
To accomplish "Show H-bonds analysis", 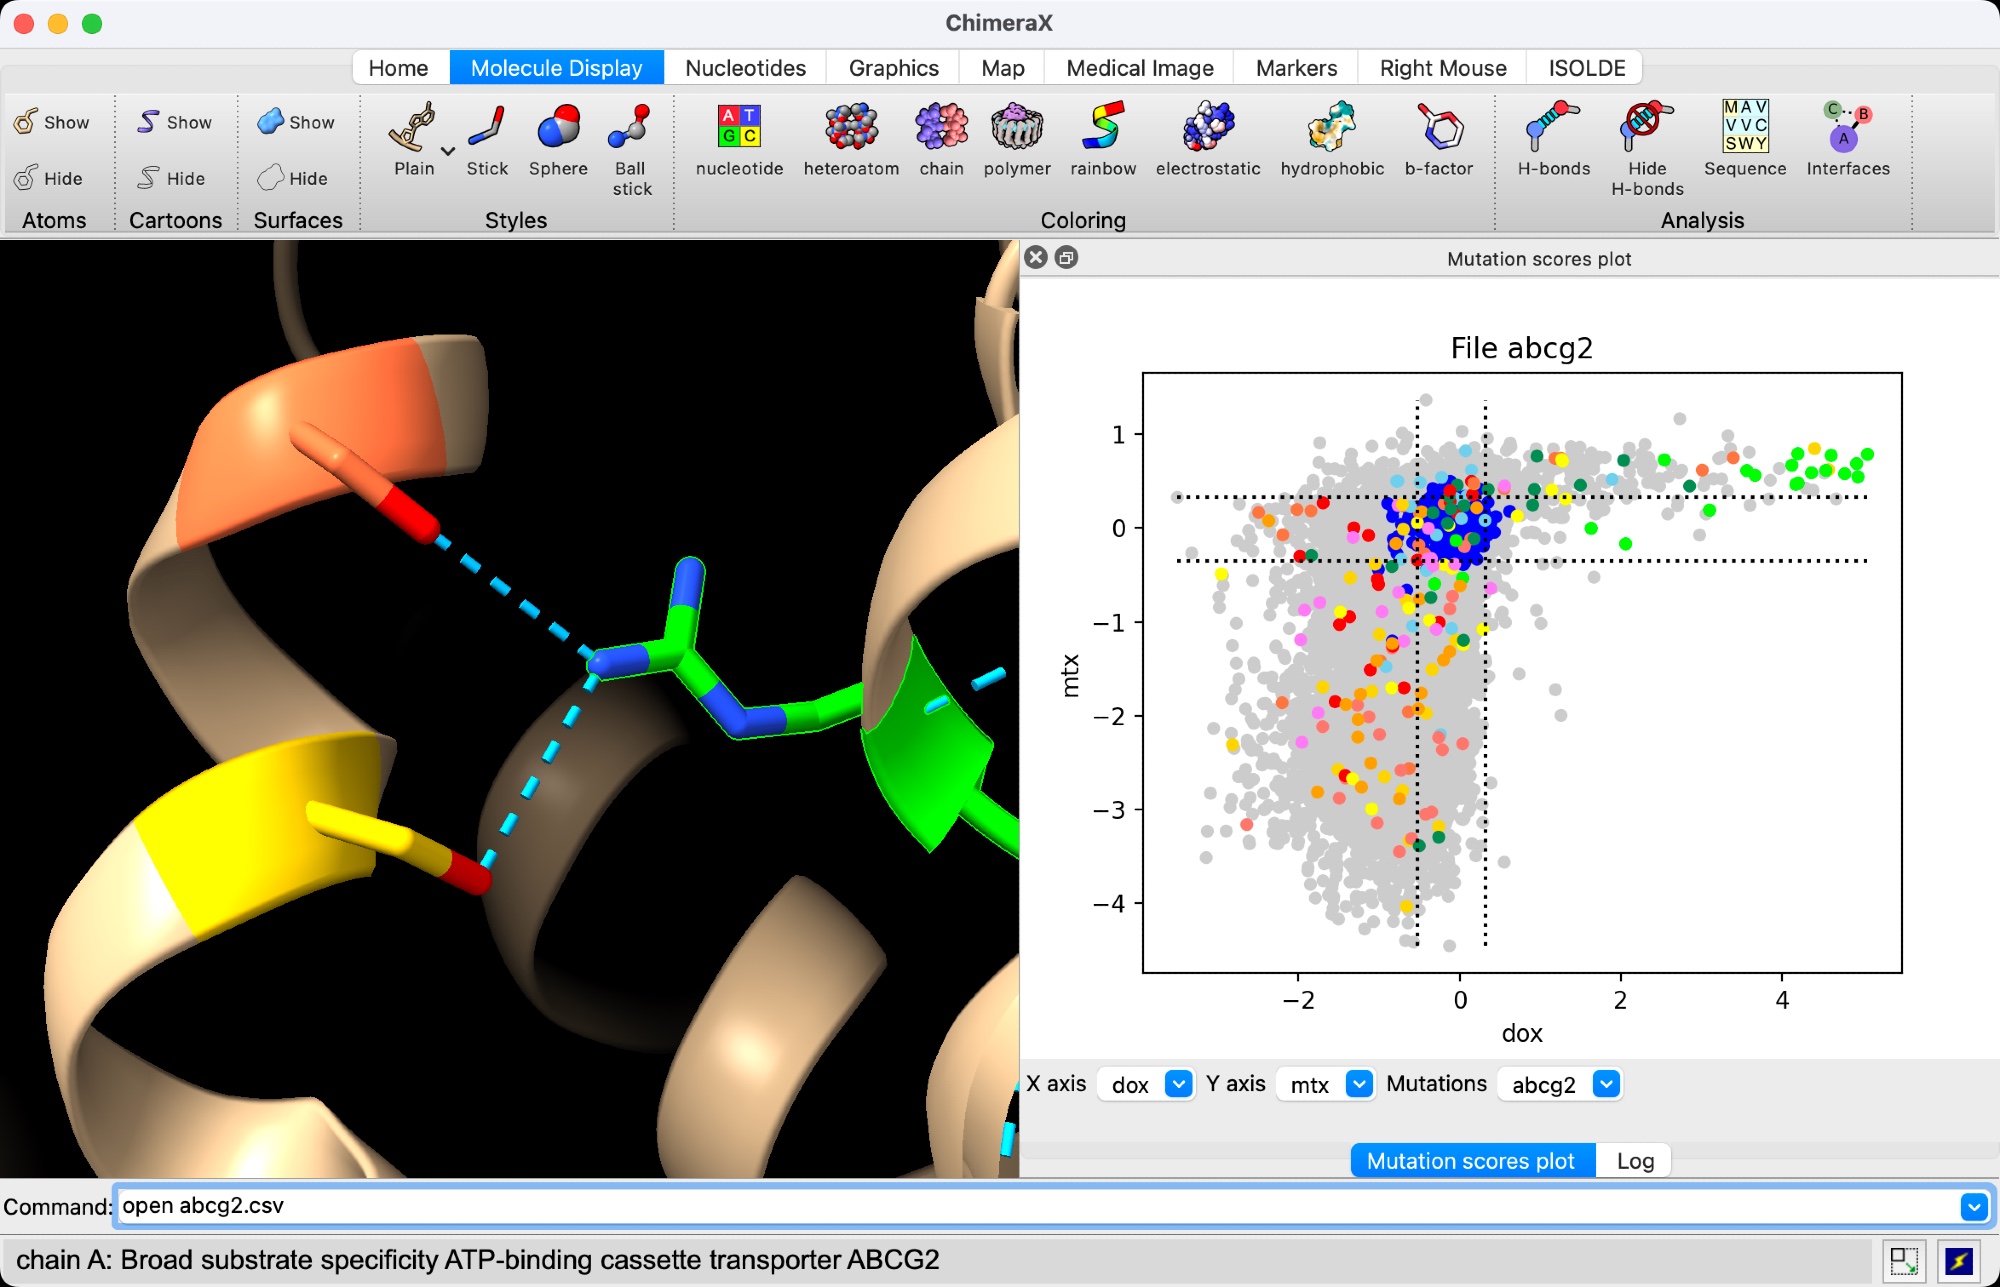I will pos(1552,130).
